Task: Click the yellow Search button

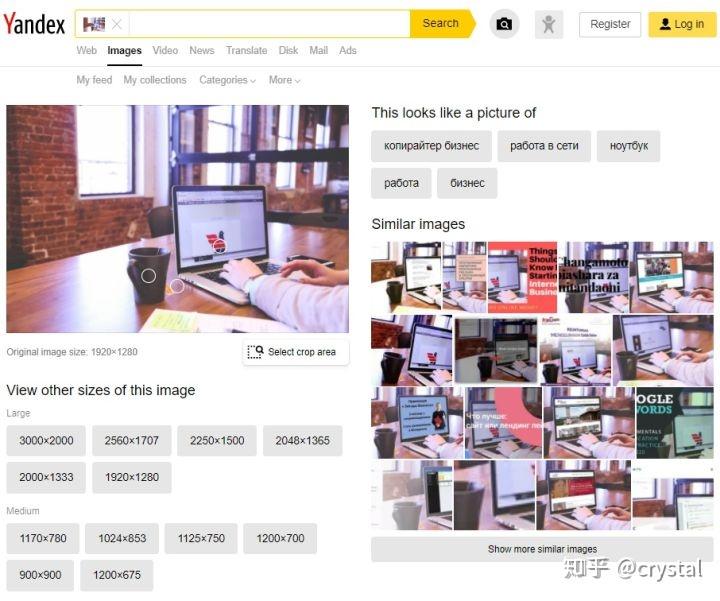Action: pos(441,23)
